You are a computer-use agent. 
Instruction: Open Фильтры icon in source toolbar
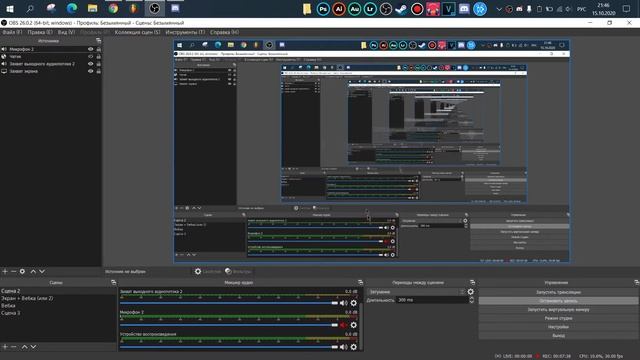point(228,271)
